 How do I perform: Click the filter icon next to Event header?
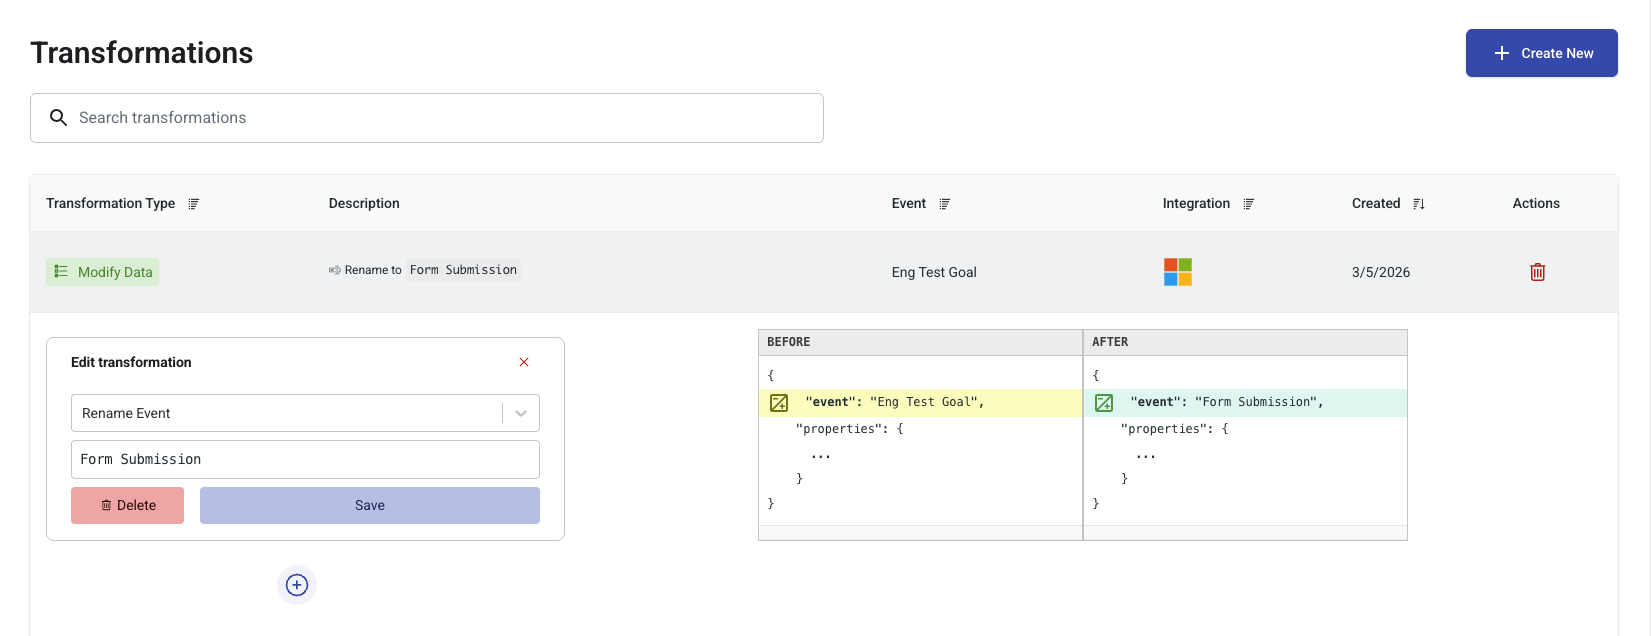[x=945, y=204]
